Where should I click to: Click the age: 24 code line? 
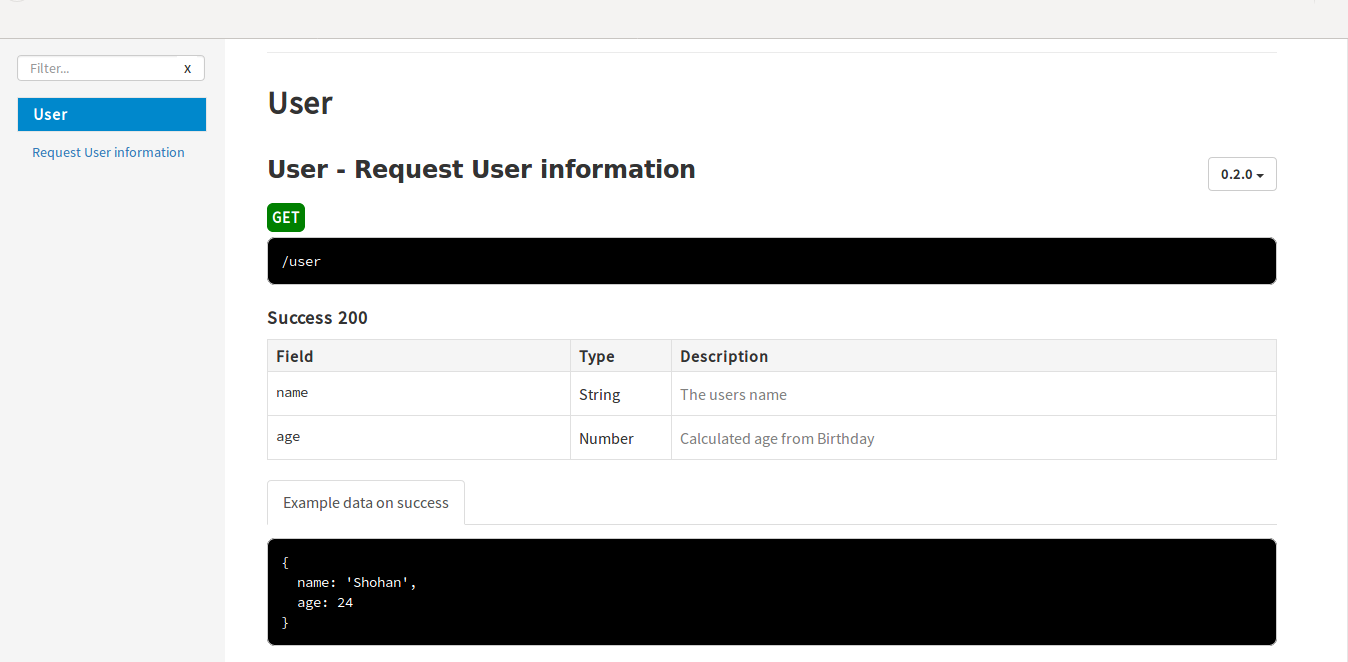click(x=325, y=603)
